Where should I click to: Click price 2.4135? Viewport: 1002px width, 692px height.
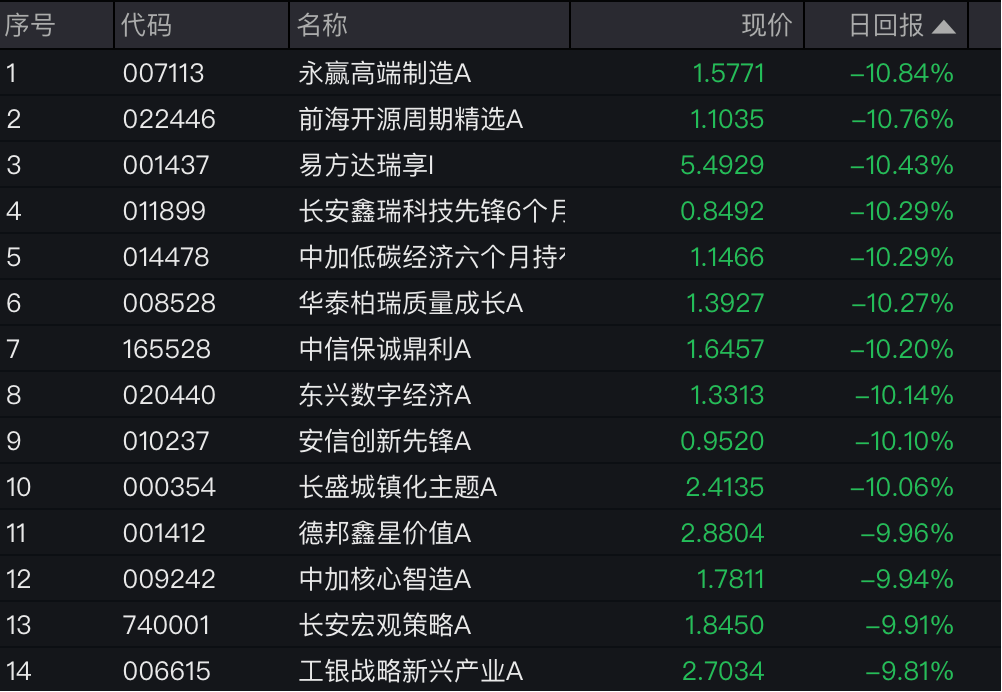725,487
